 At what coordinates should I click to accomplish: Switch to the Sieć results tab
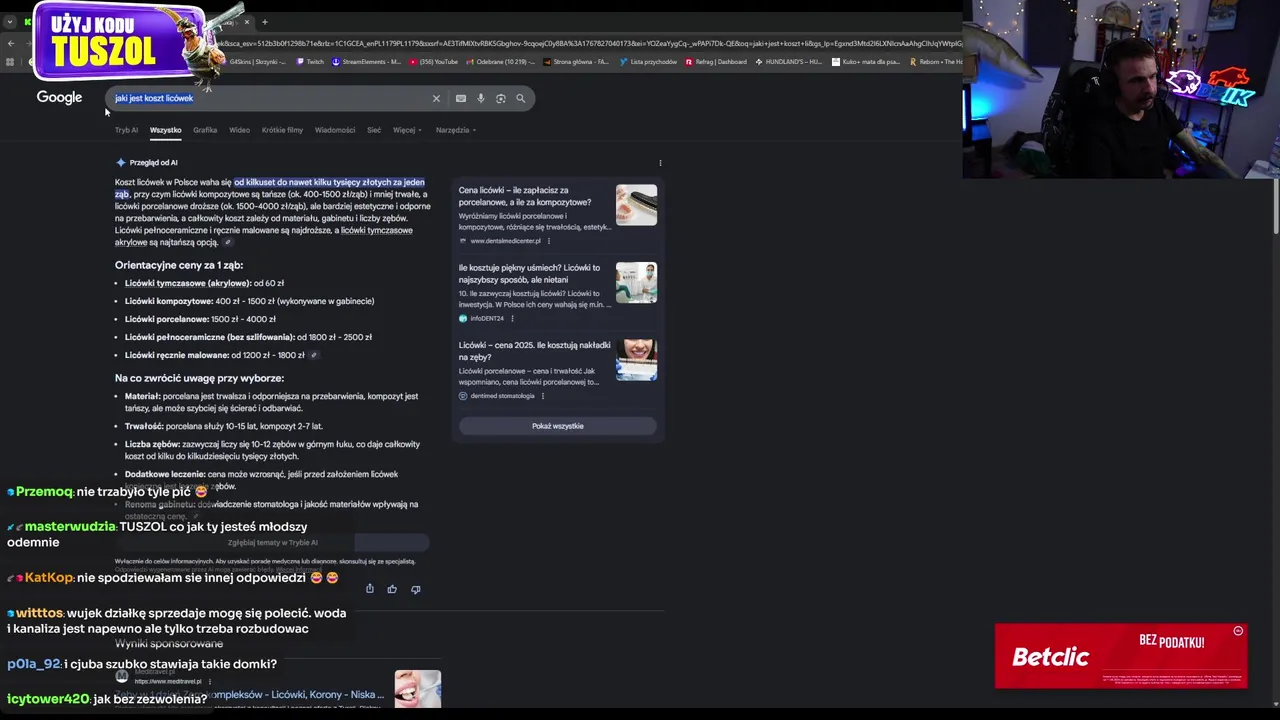374,130
